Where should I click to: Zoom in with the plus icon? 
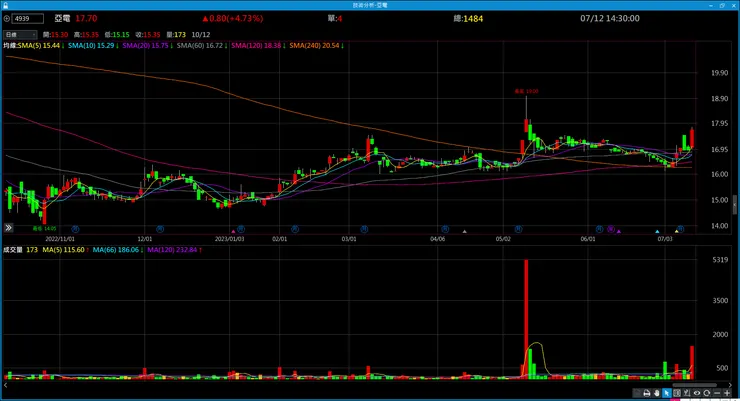click(727, 393)
